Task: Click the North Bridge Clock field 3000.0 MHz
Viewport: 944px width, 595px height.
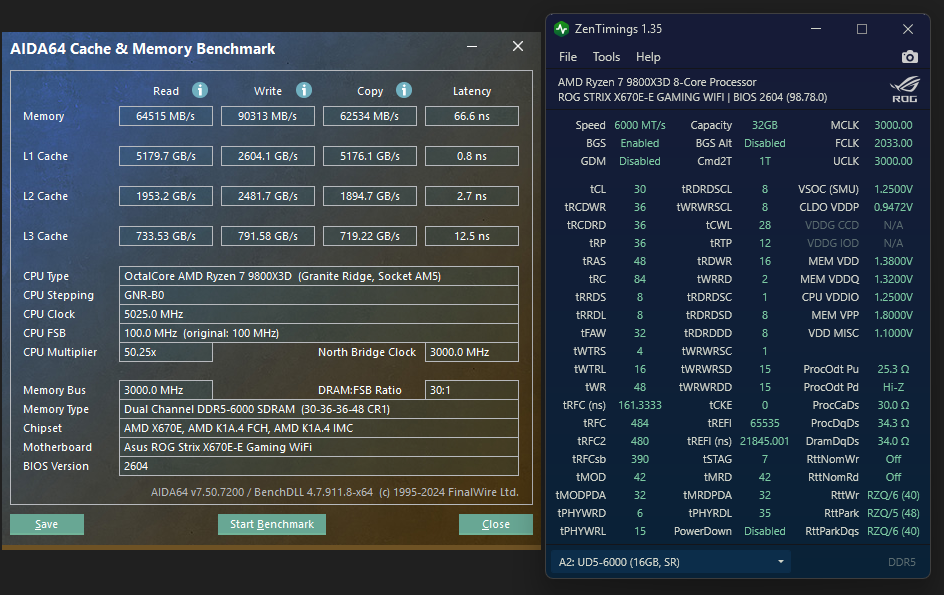Action: tap(472, 352)
